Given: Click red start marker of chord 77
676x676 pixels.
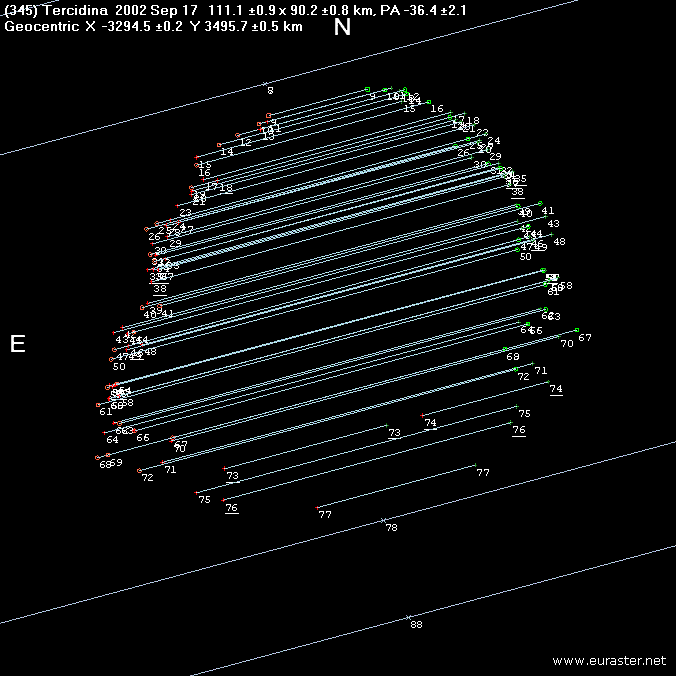Looking at the screenshot, I should (317, 507).
